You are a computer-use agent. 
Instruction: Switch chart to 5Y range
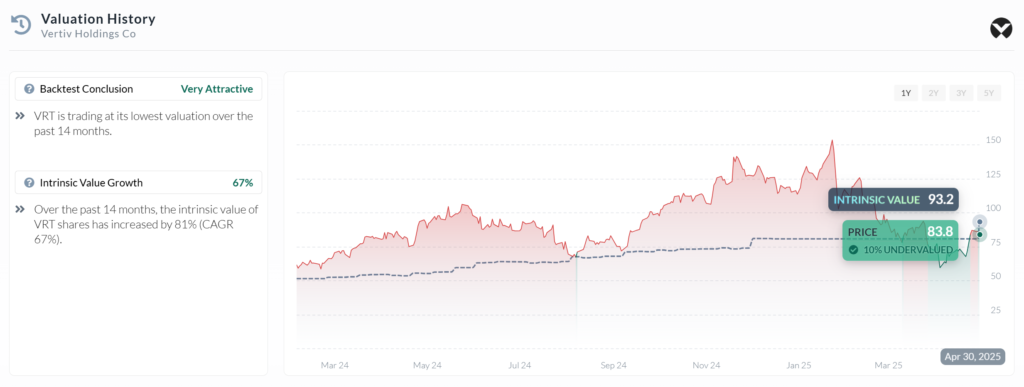(x=988, y=93)
